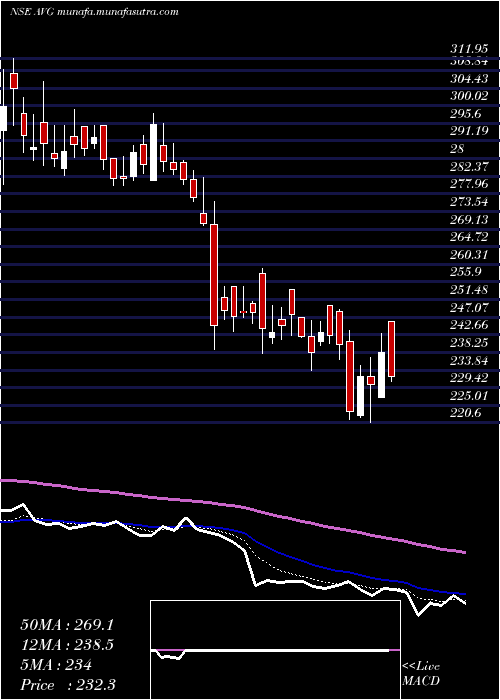Click the large red candlestick dropping from 265

pyautogui.click(x=214, y=275)
